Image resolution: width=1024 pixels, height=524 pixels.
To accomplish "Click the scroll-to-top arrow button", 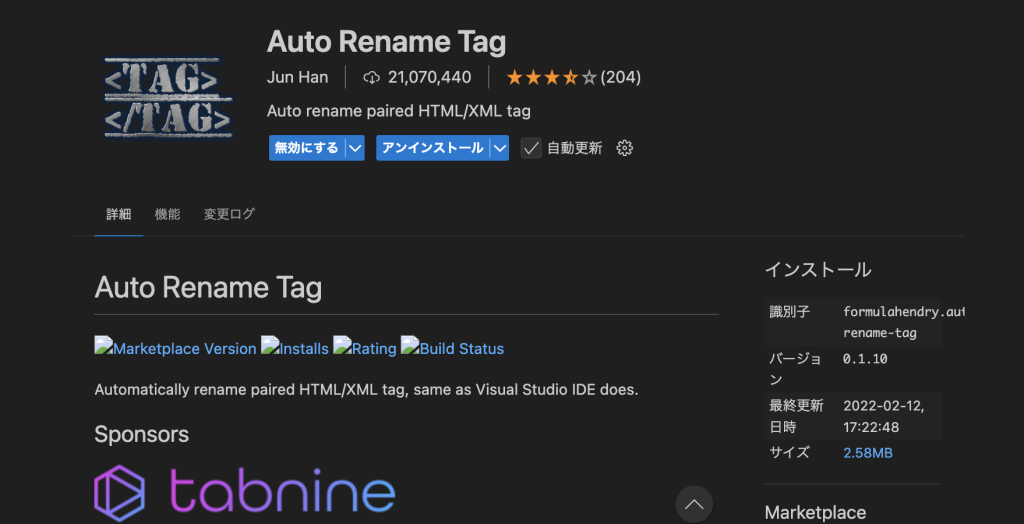I will point(694,504).
